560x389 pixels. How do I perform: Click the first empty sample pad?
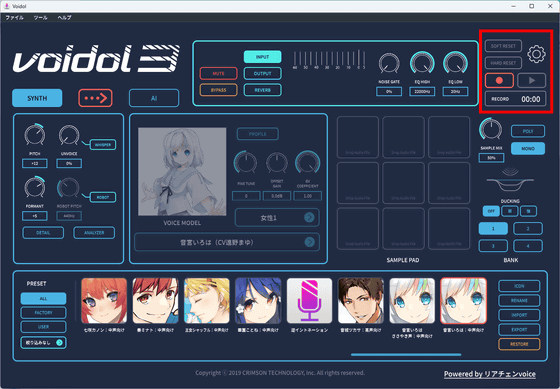pyautogui.click(x=358, y=137)
